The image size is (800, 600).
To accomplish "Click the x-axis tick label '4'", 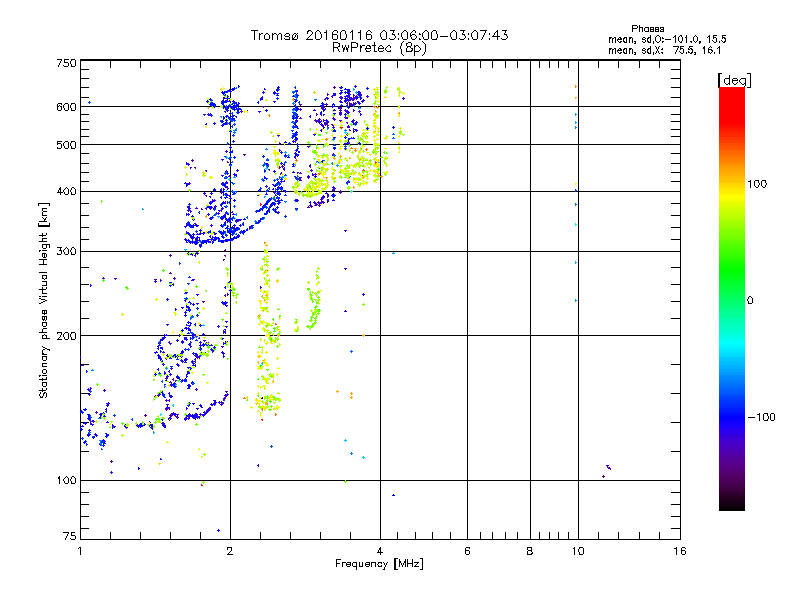I will click(x=380, y=551).
